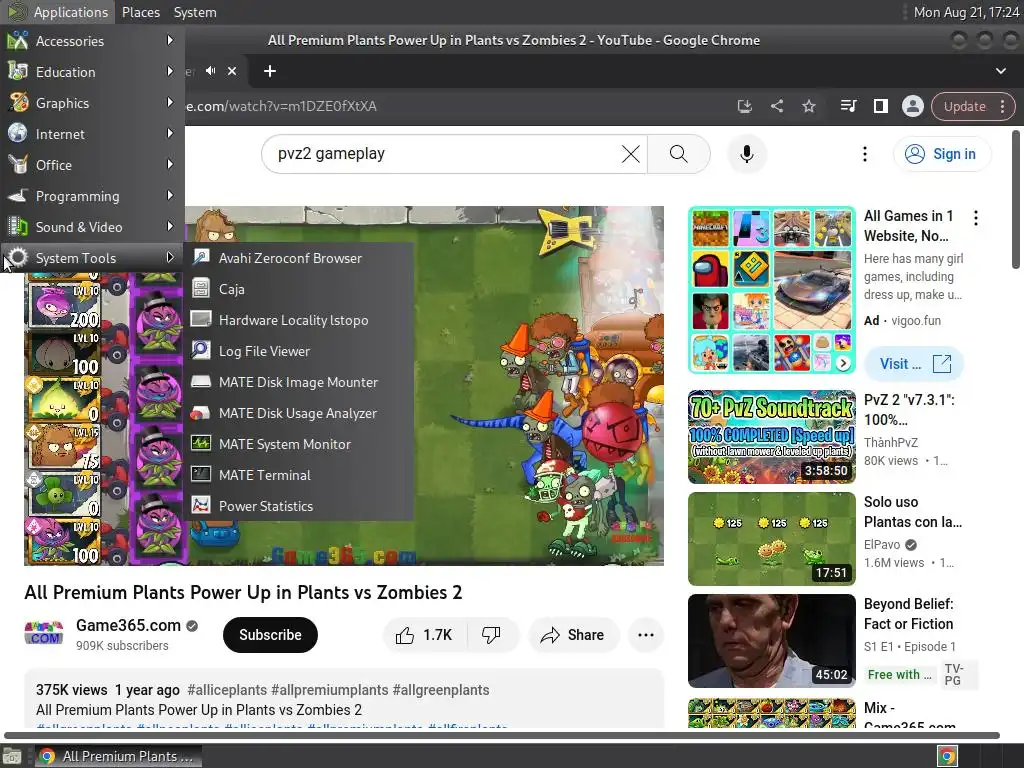
Task: Open the Places menu
Action: (140, 12)
